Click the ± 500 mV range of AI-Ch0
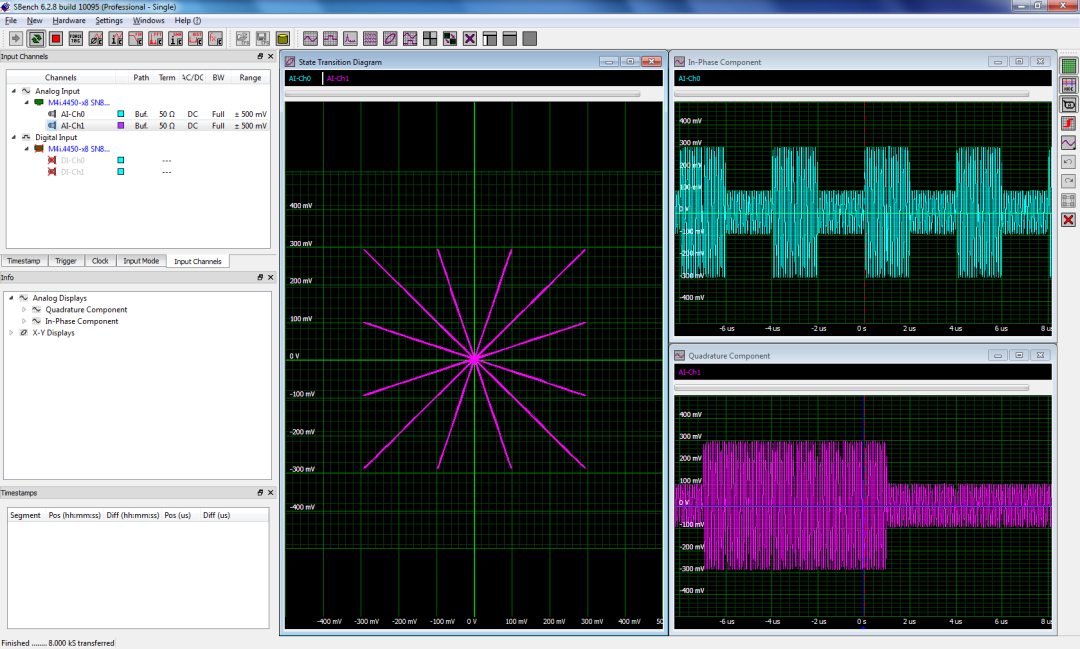The height and width of the screenshot is (649, 1080). pos(250,114)
